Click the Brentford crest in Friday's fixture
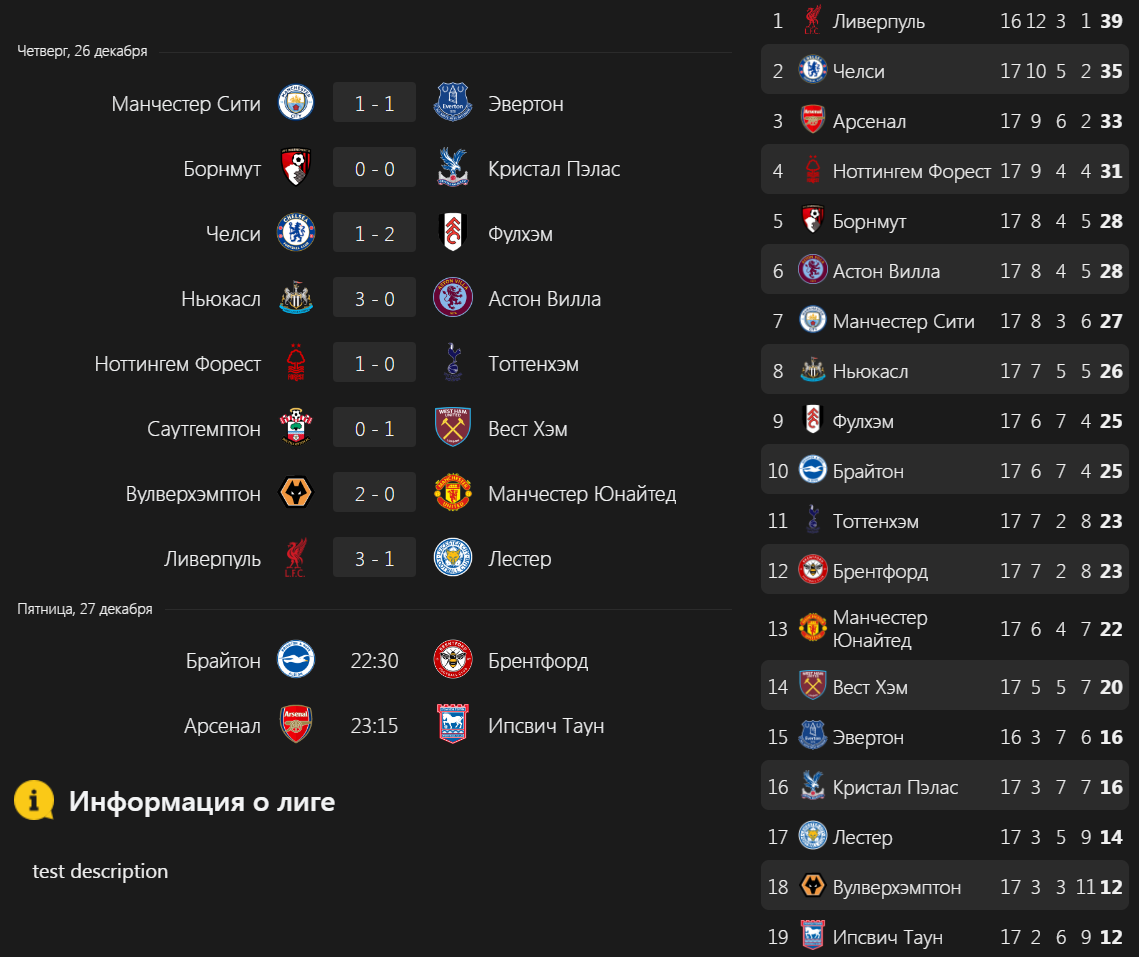Image resolution: width=1139 pixels, height=957 pixels. [453, 660]
